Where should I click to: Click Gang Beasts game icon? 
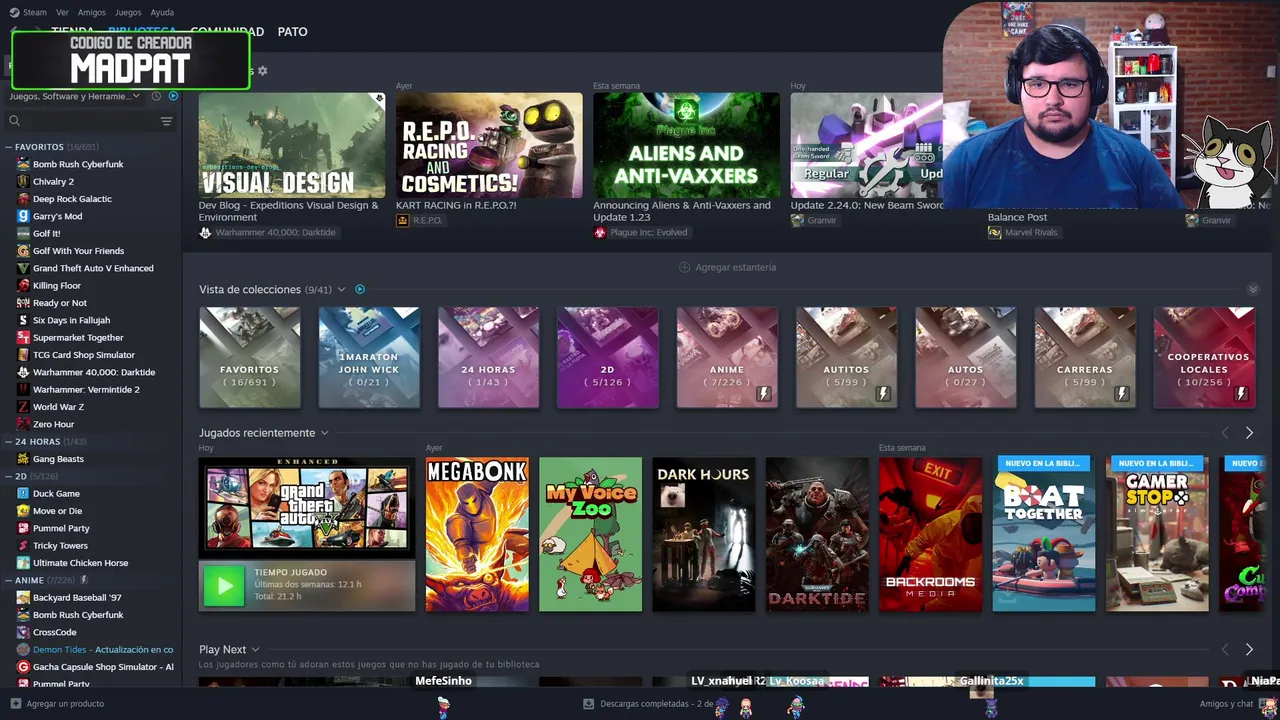23,459
